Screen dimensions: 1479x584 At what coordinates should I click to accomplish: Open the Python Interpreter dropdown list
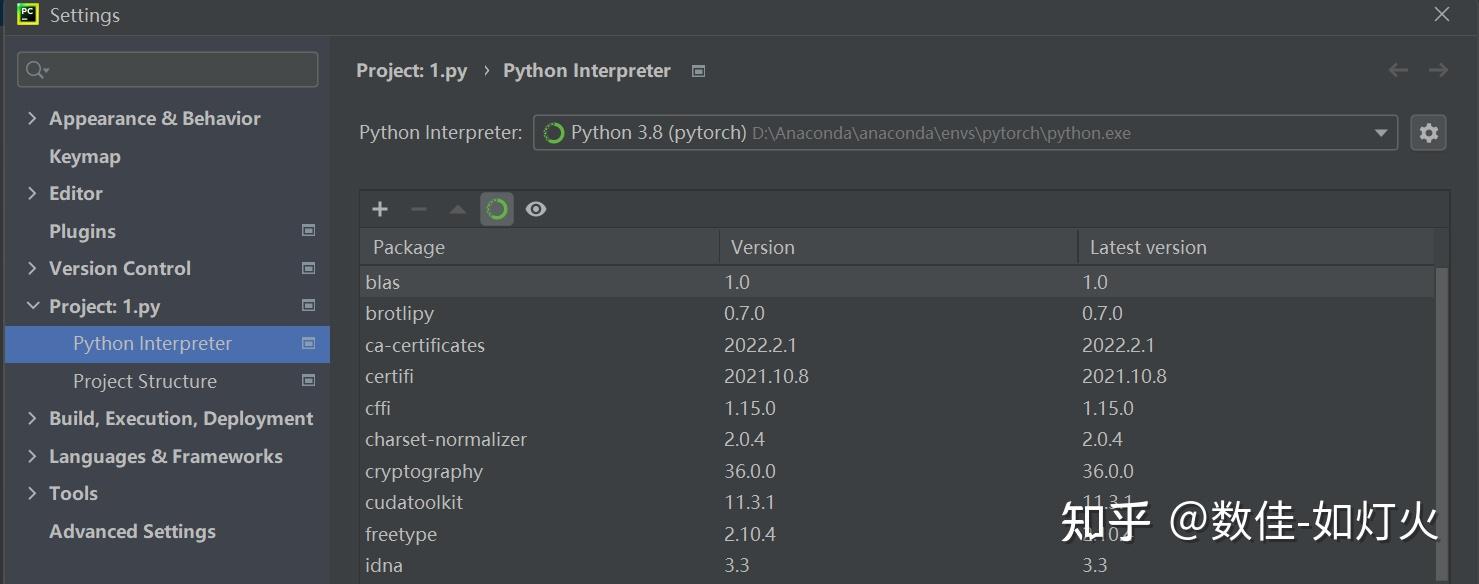coord(1381,131)
